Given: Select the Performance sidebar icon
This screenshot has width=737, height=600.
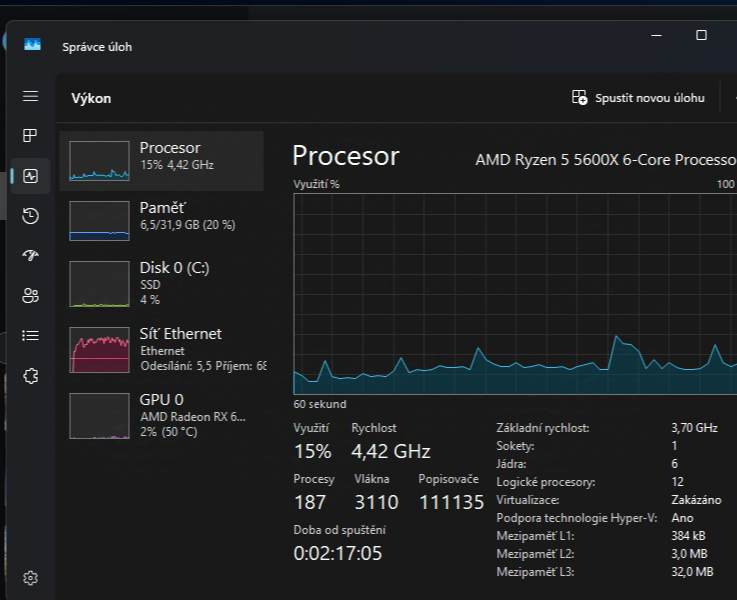Looking at the screenshot, I should click(x=30, y=176).
